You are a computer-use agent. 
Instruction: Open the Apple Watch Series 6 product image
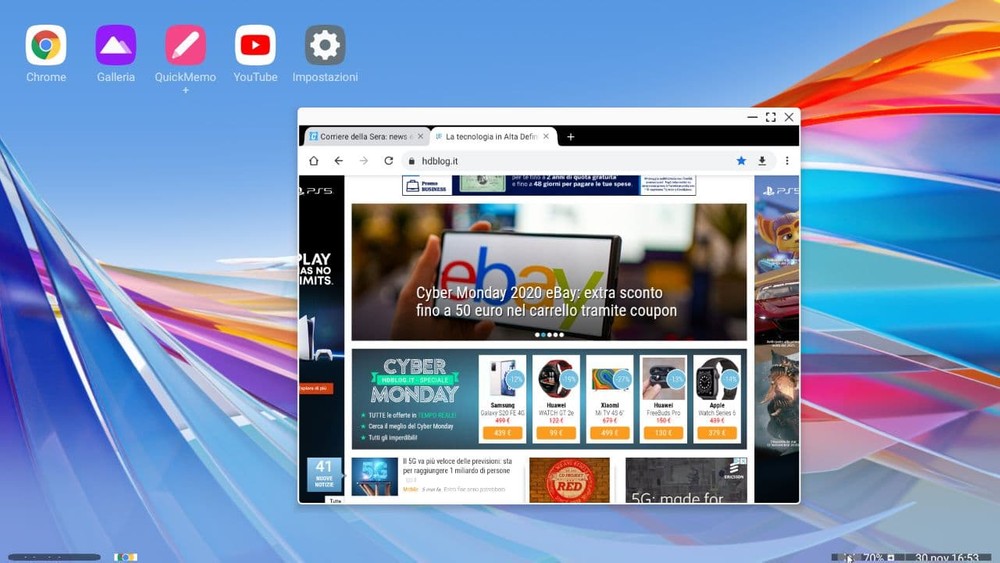point(717,379)
